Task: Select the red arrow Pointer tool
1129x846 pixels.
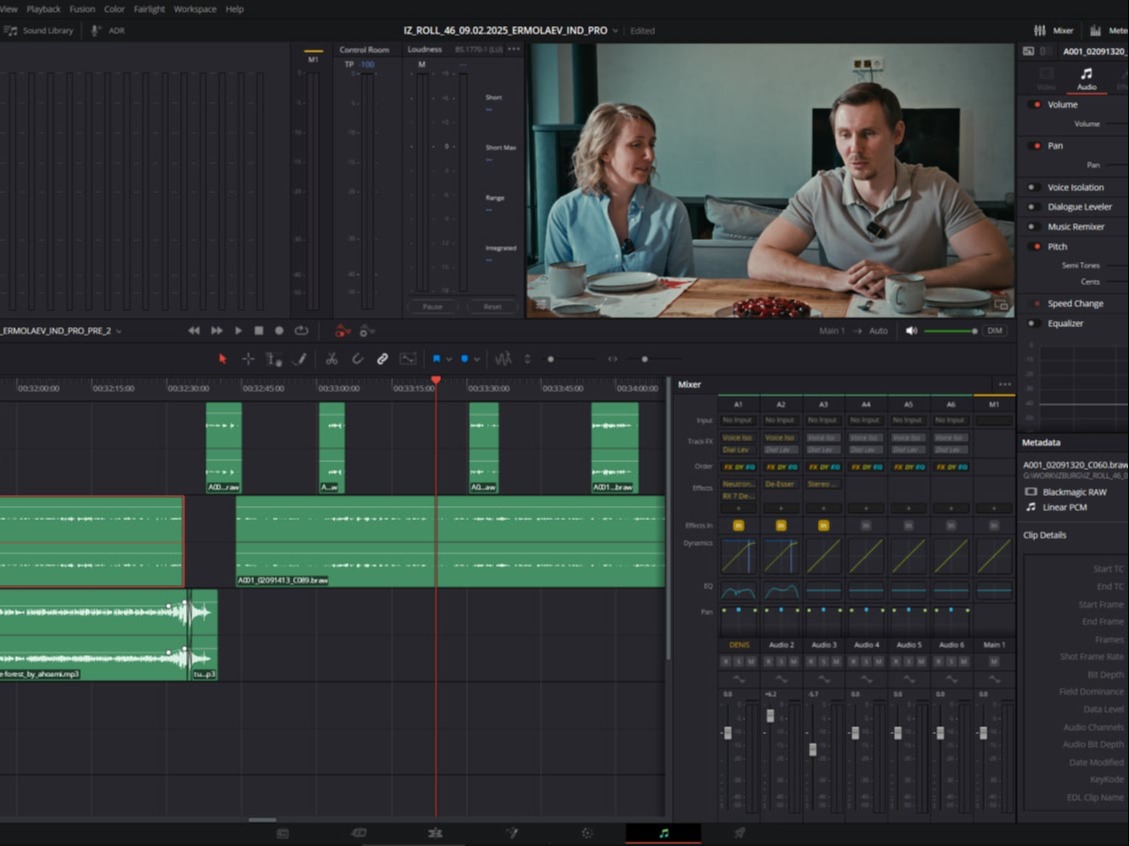Action: 222,359
